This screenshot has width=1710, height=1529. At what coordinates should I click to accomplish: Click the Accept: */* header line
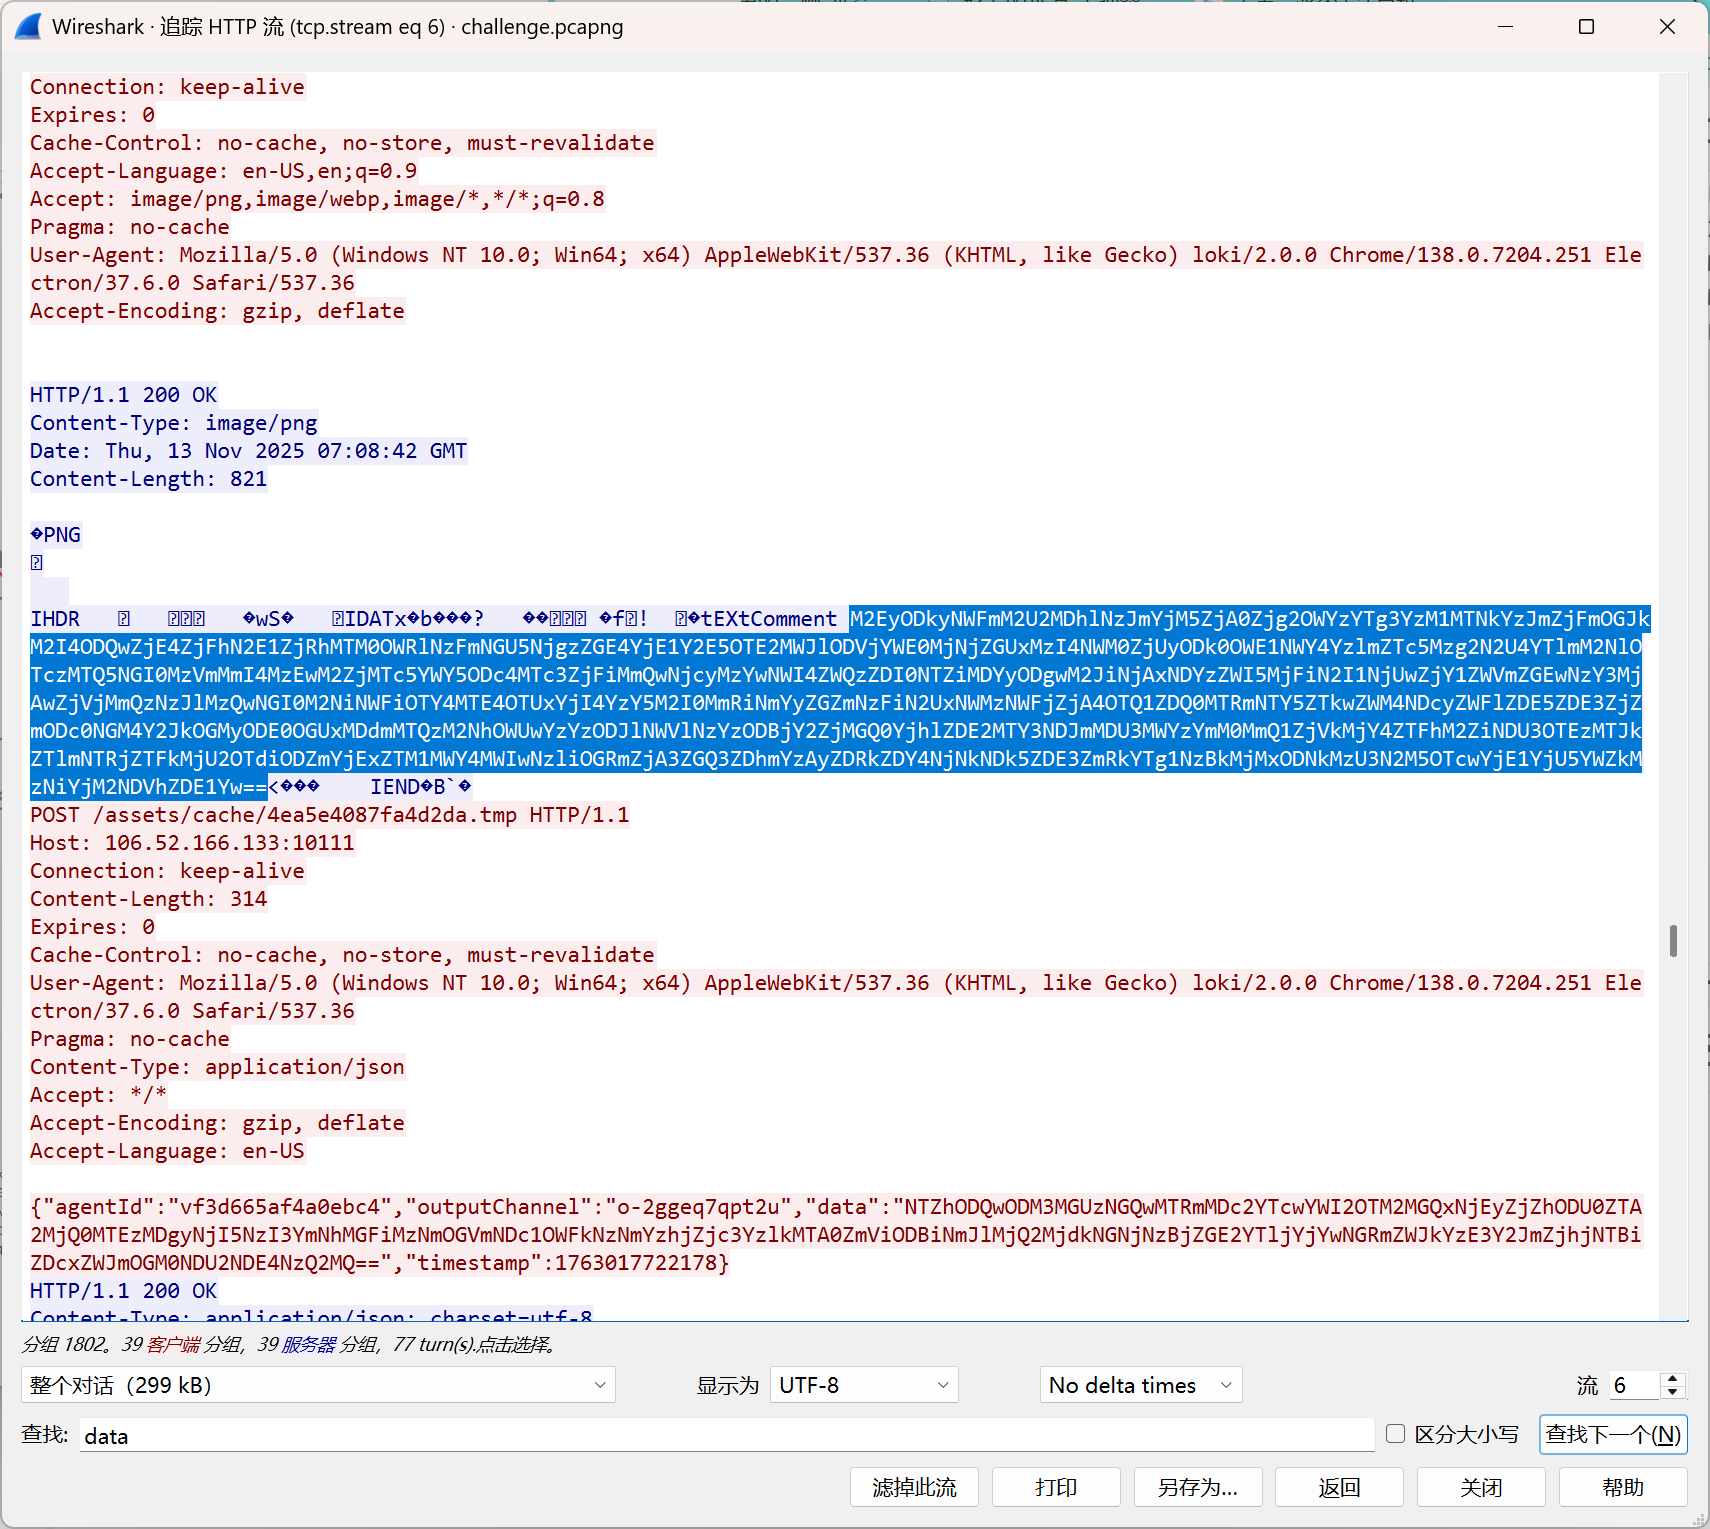click(x=98, y=1095)
